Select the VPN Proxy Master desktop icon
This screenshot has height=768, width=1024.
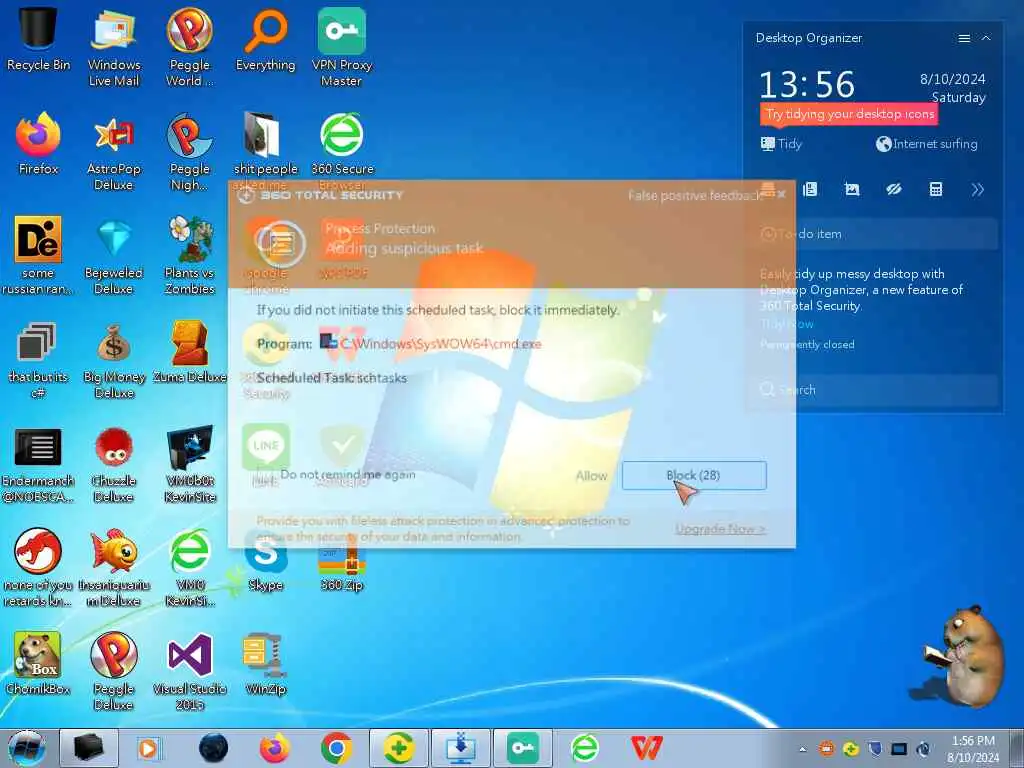pos(342,47)
